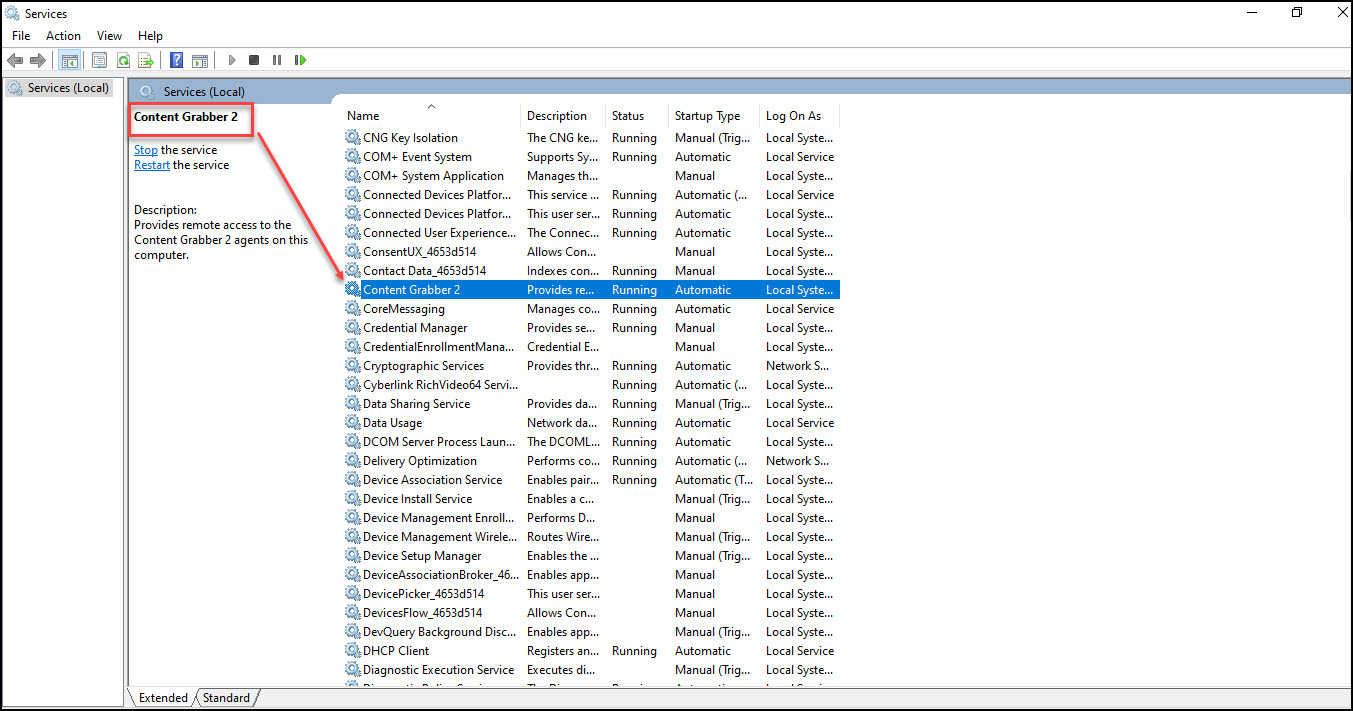Toggle Show/Hide Action Pane button
1353x711 pixels.
click(x=199, y=60)
